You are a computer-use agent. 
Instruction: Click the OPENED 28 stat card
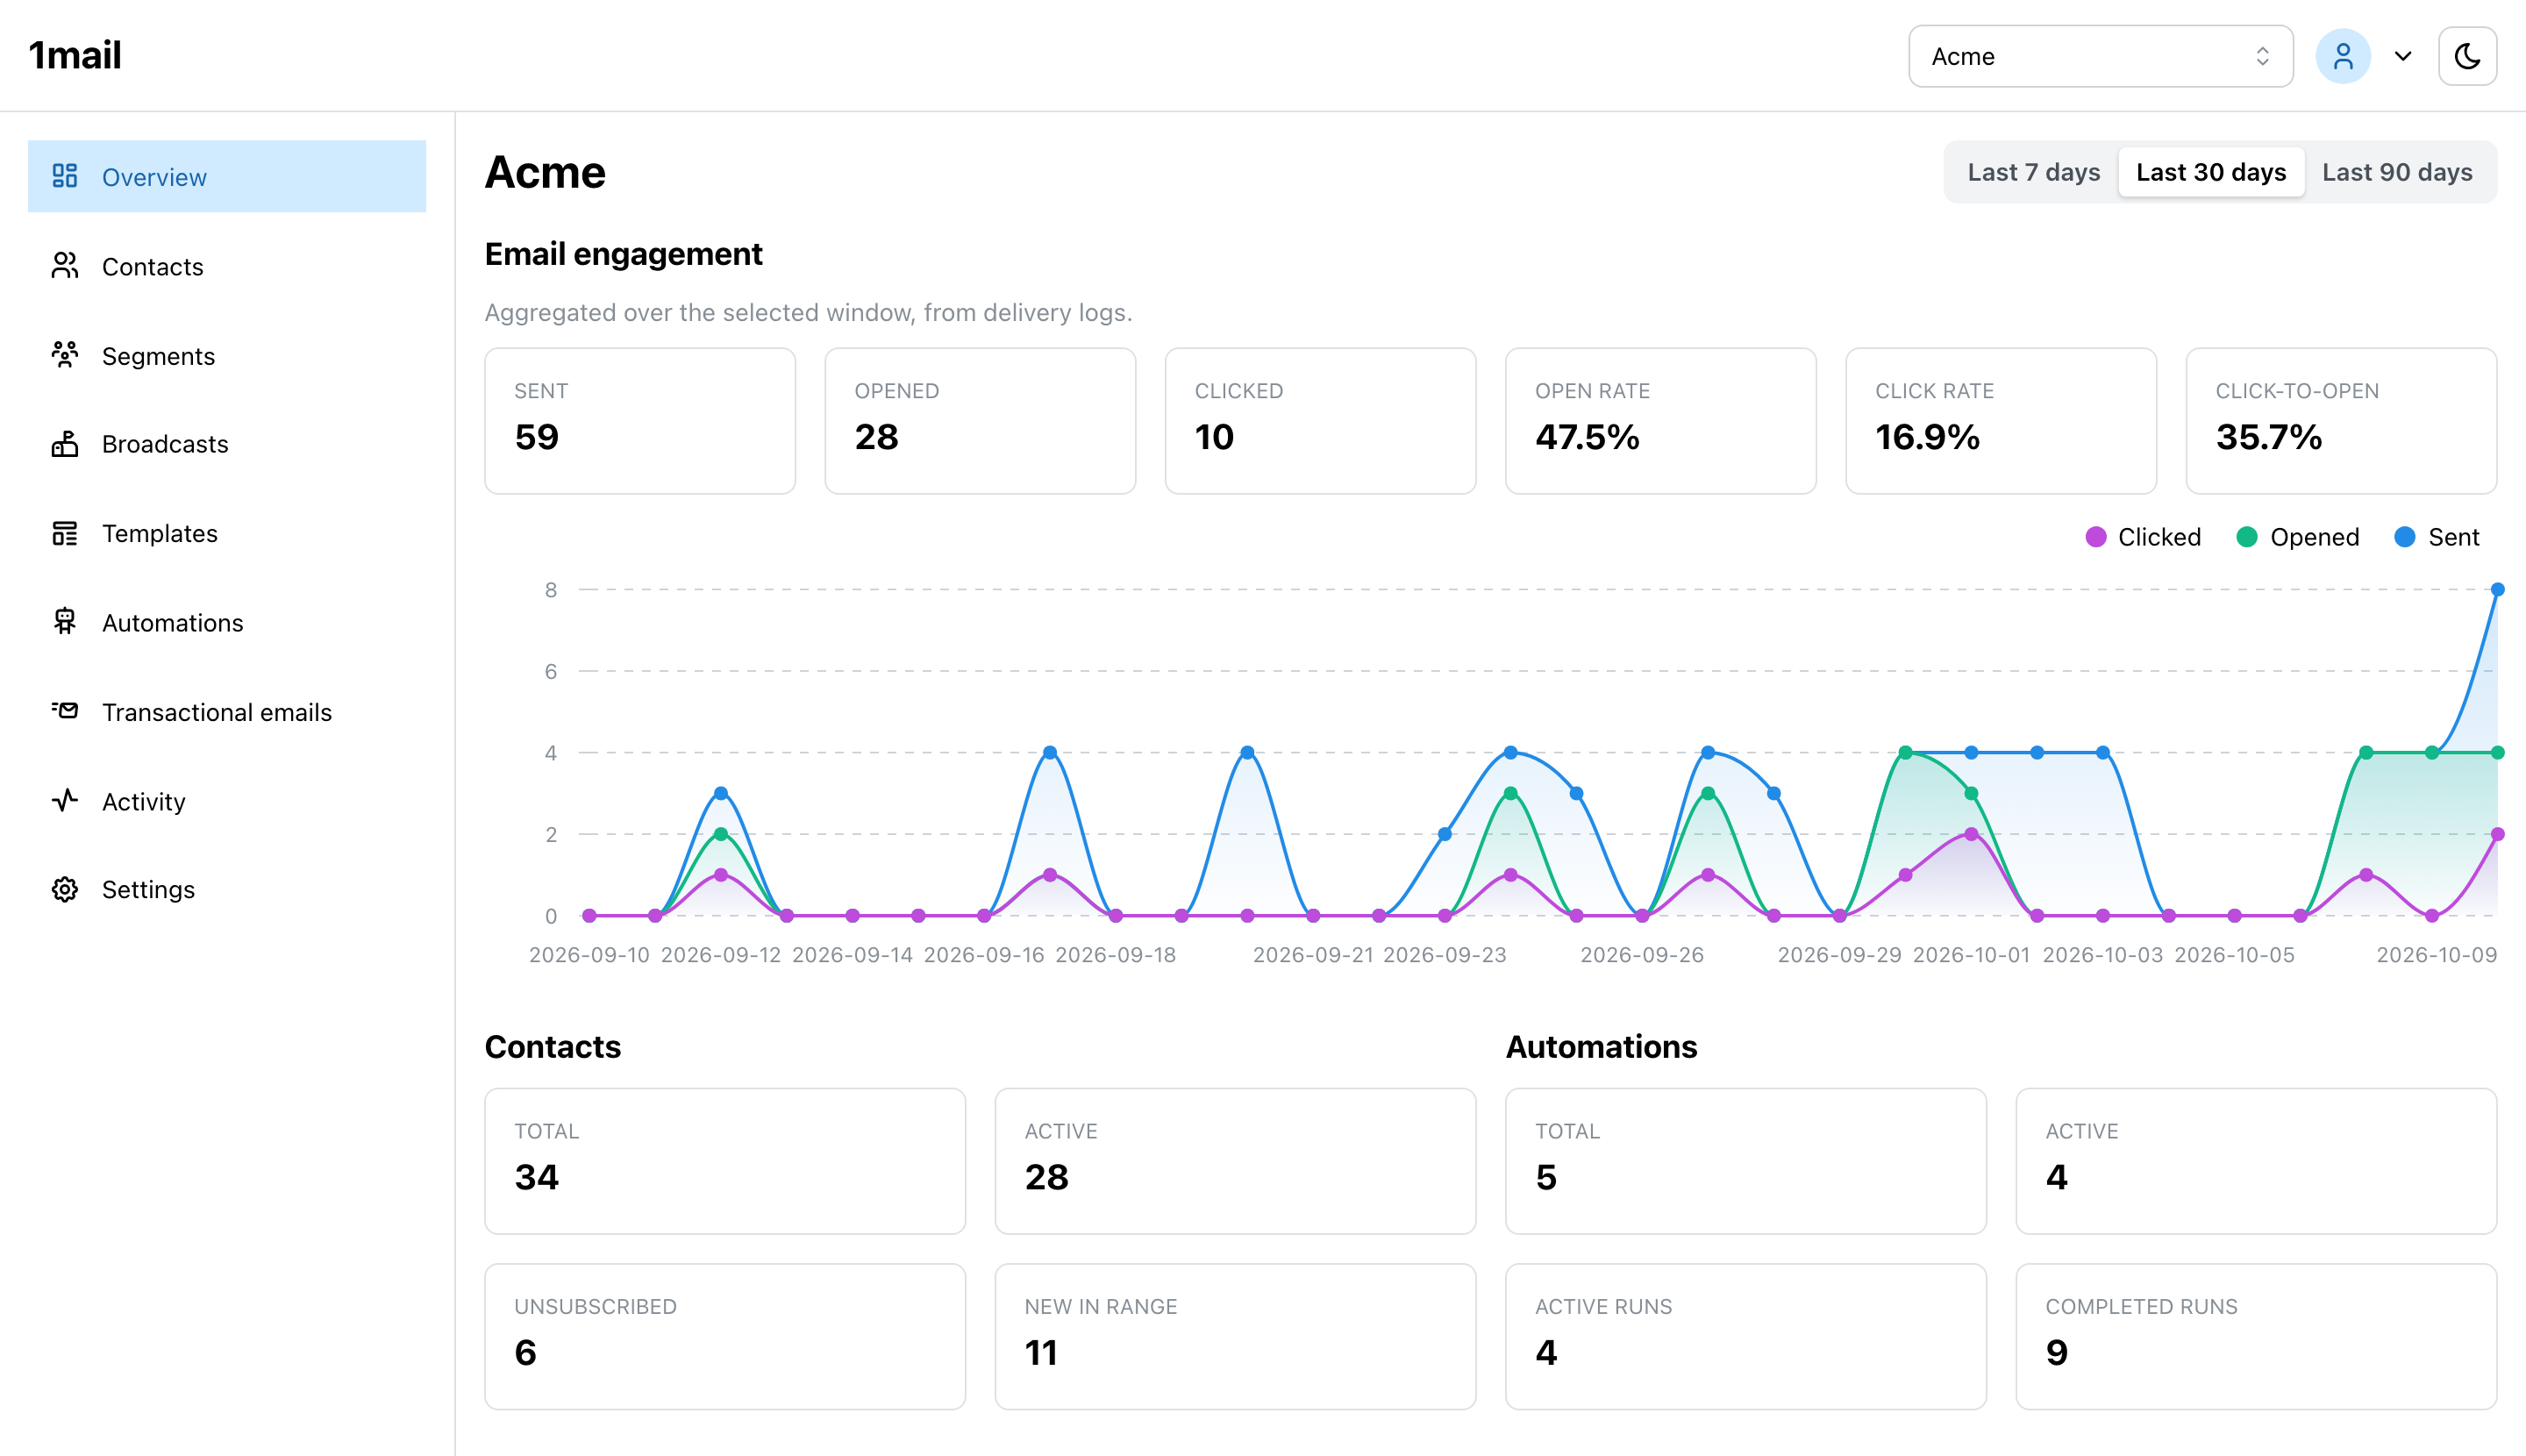point(980,421)
